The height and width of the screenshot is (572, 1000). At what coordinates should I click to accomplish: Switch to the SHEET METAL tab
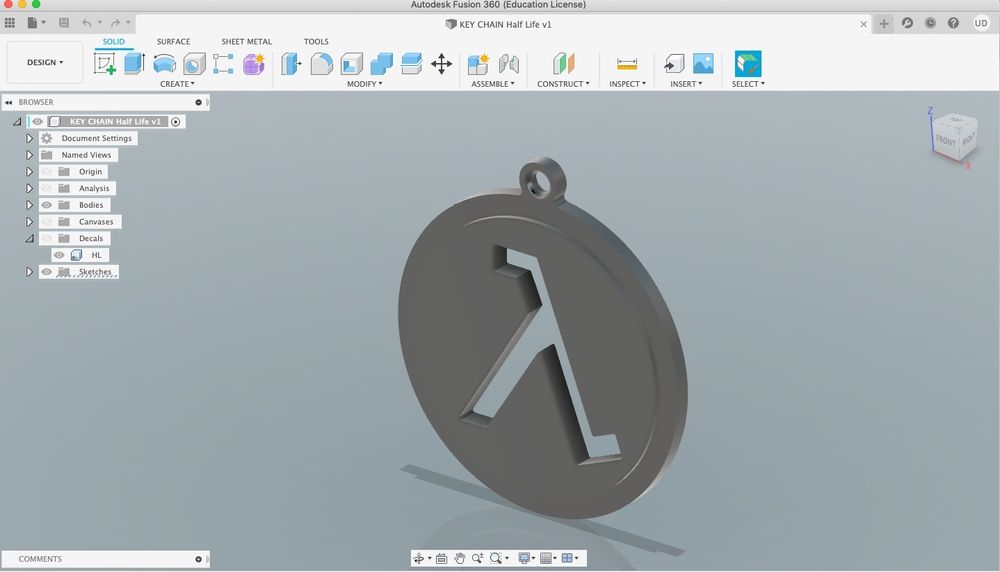click(246, 41)
